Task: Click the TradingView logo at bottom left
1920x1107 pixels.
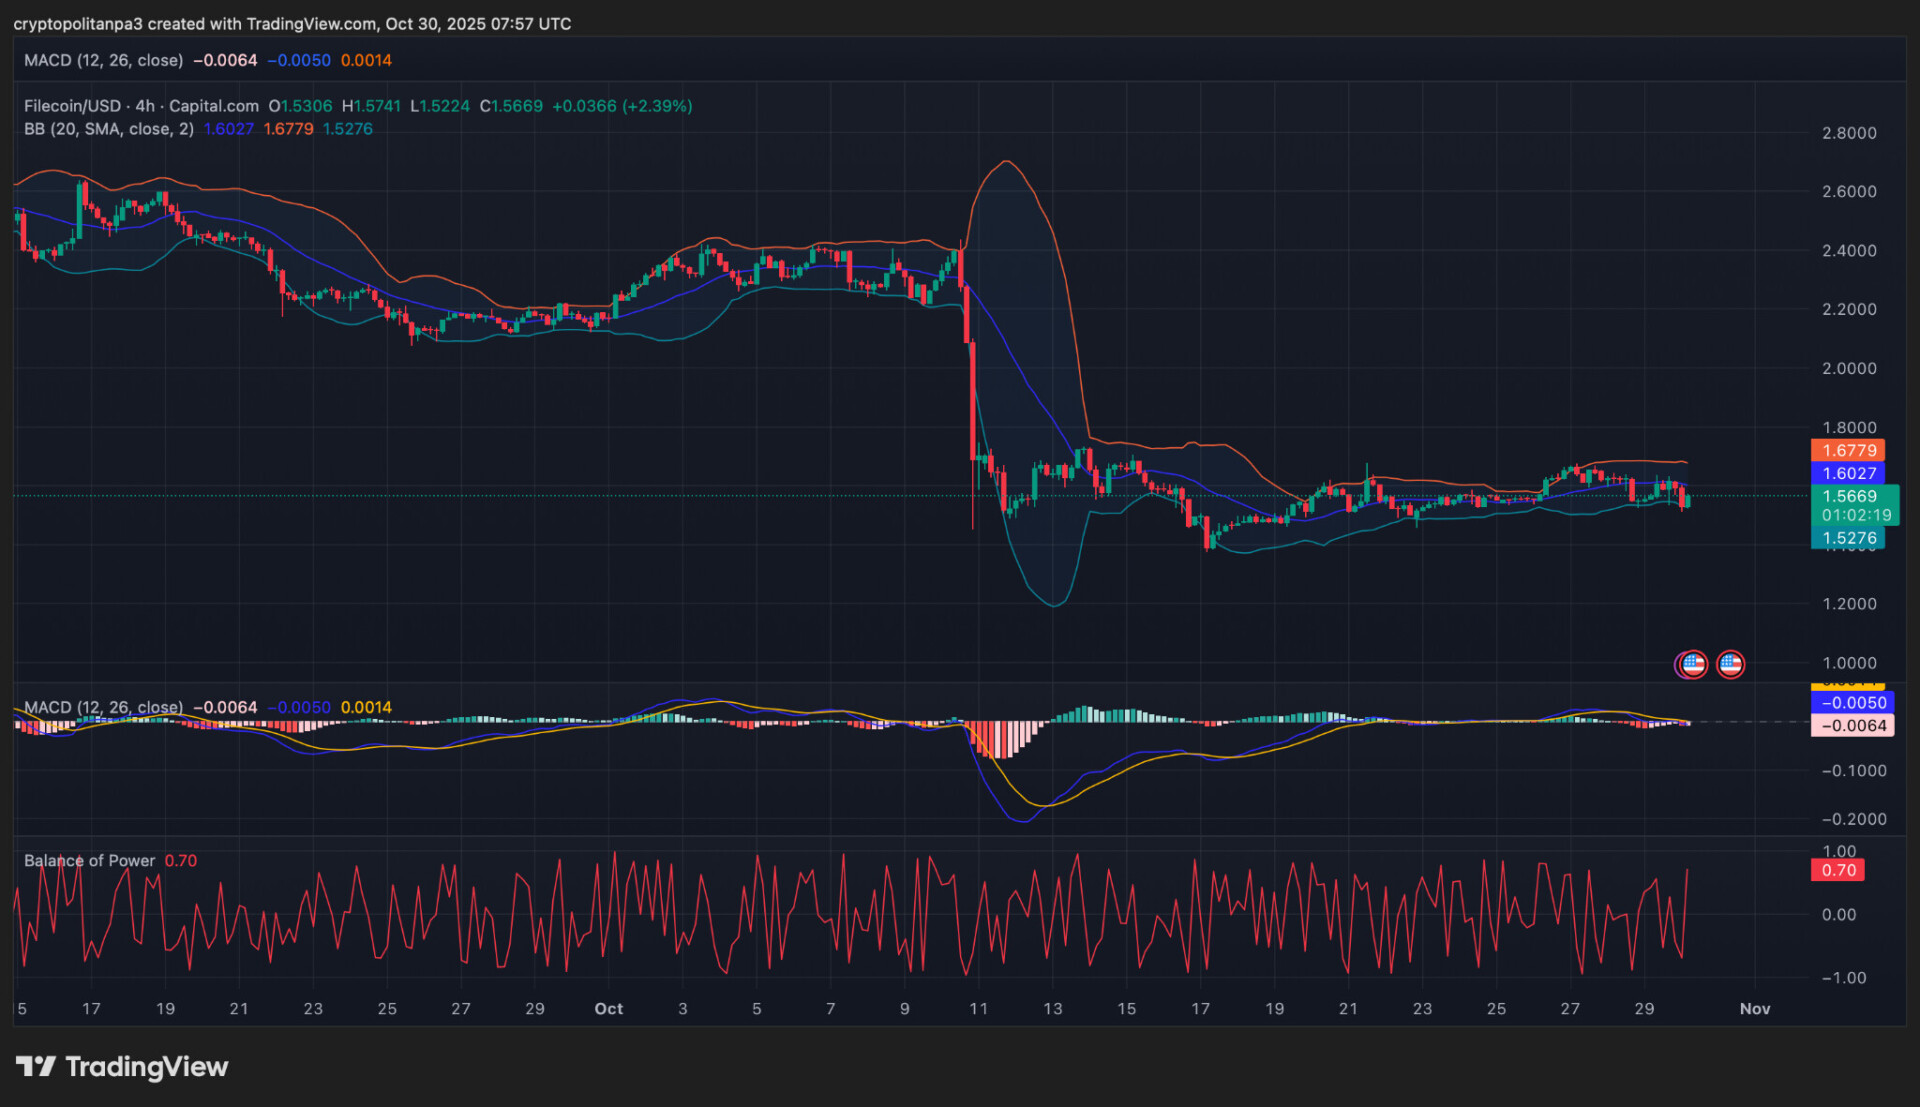Action: pos(122,1067)
